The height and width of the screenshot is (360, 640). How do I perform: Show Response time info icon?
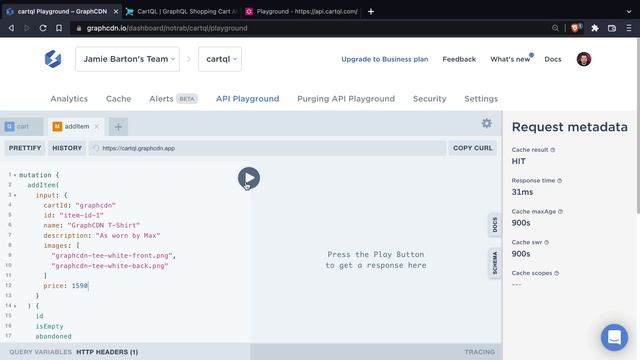point(560,180)
